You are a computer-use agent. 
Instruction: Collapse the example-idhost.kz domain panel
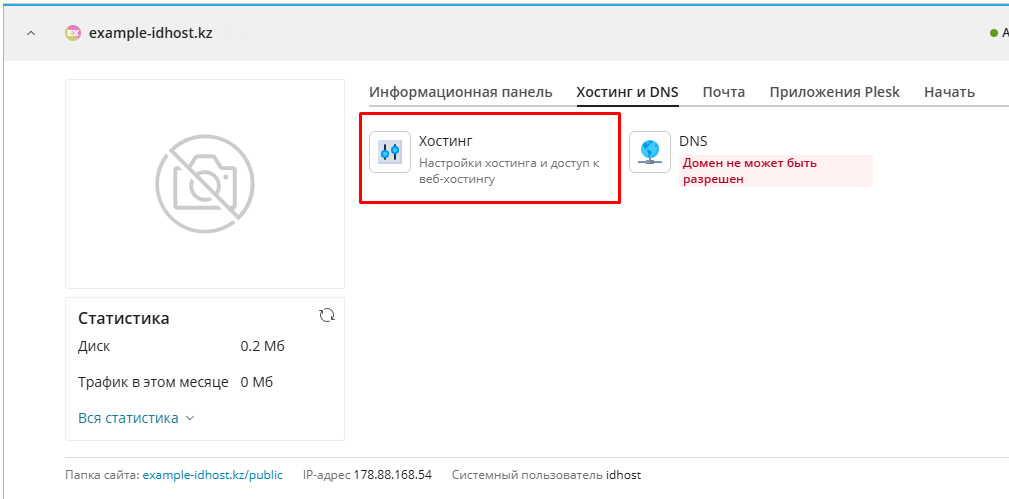click(x=30, y=33)
